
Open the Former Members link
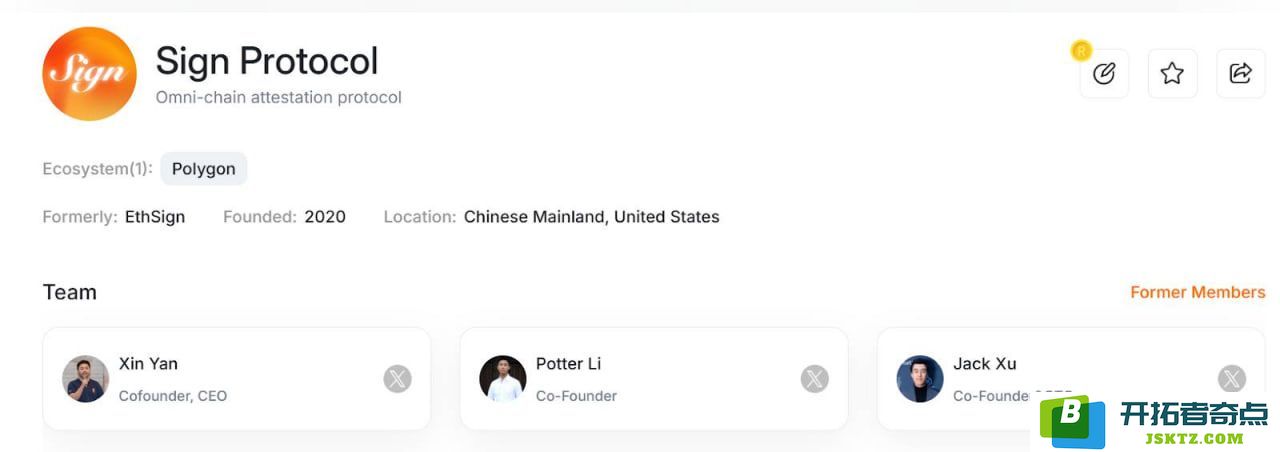[1198, 292]
